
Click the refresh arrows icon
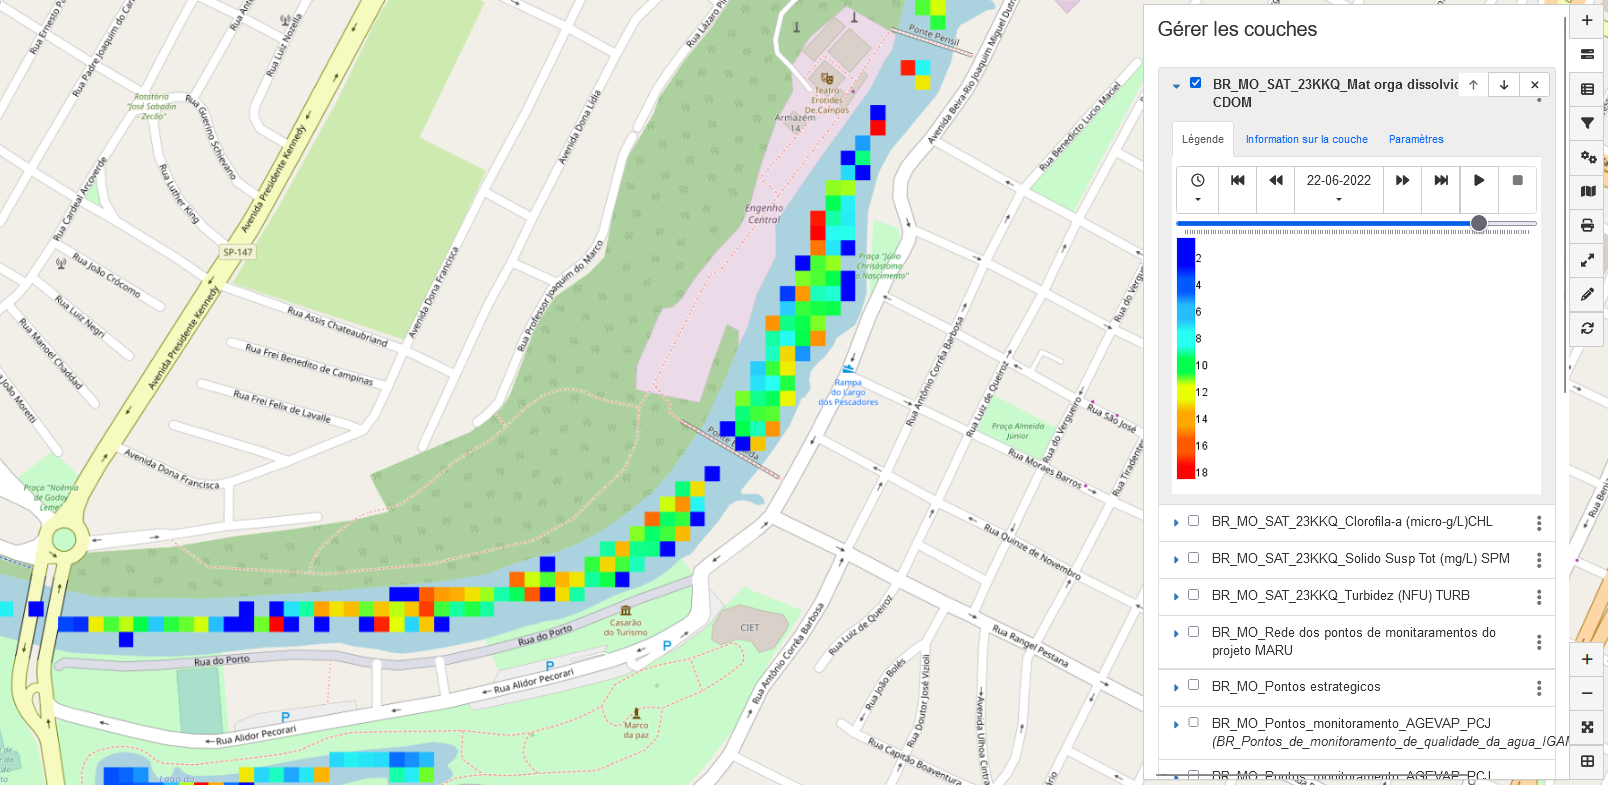(x=1587, y=328)
